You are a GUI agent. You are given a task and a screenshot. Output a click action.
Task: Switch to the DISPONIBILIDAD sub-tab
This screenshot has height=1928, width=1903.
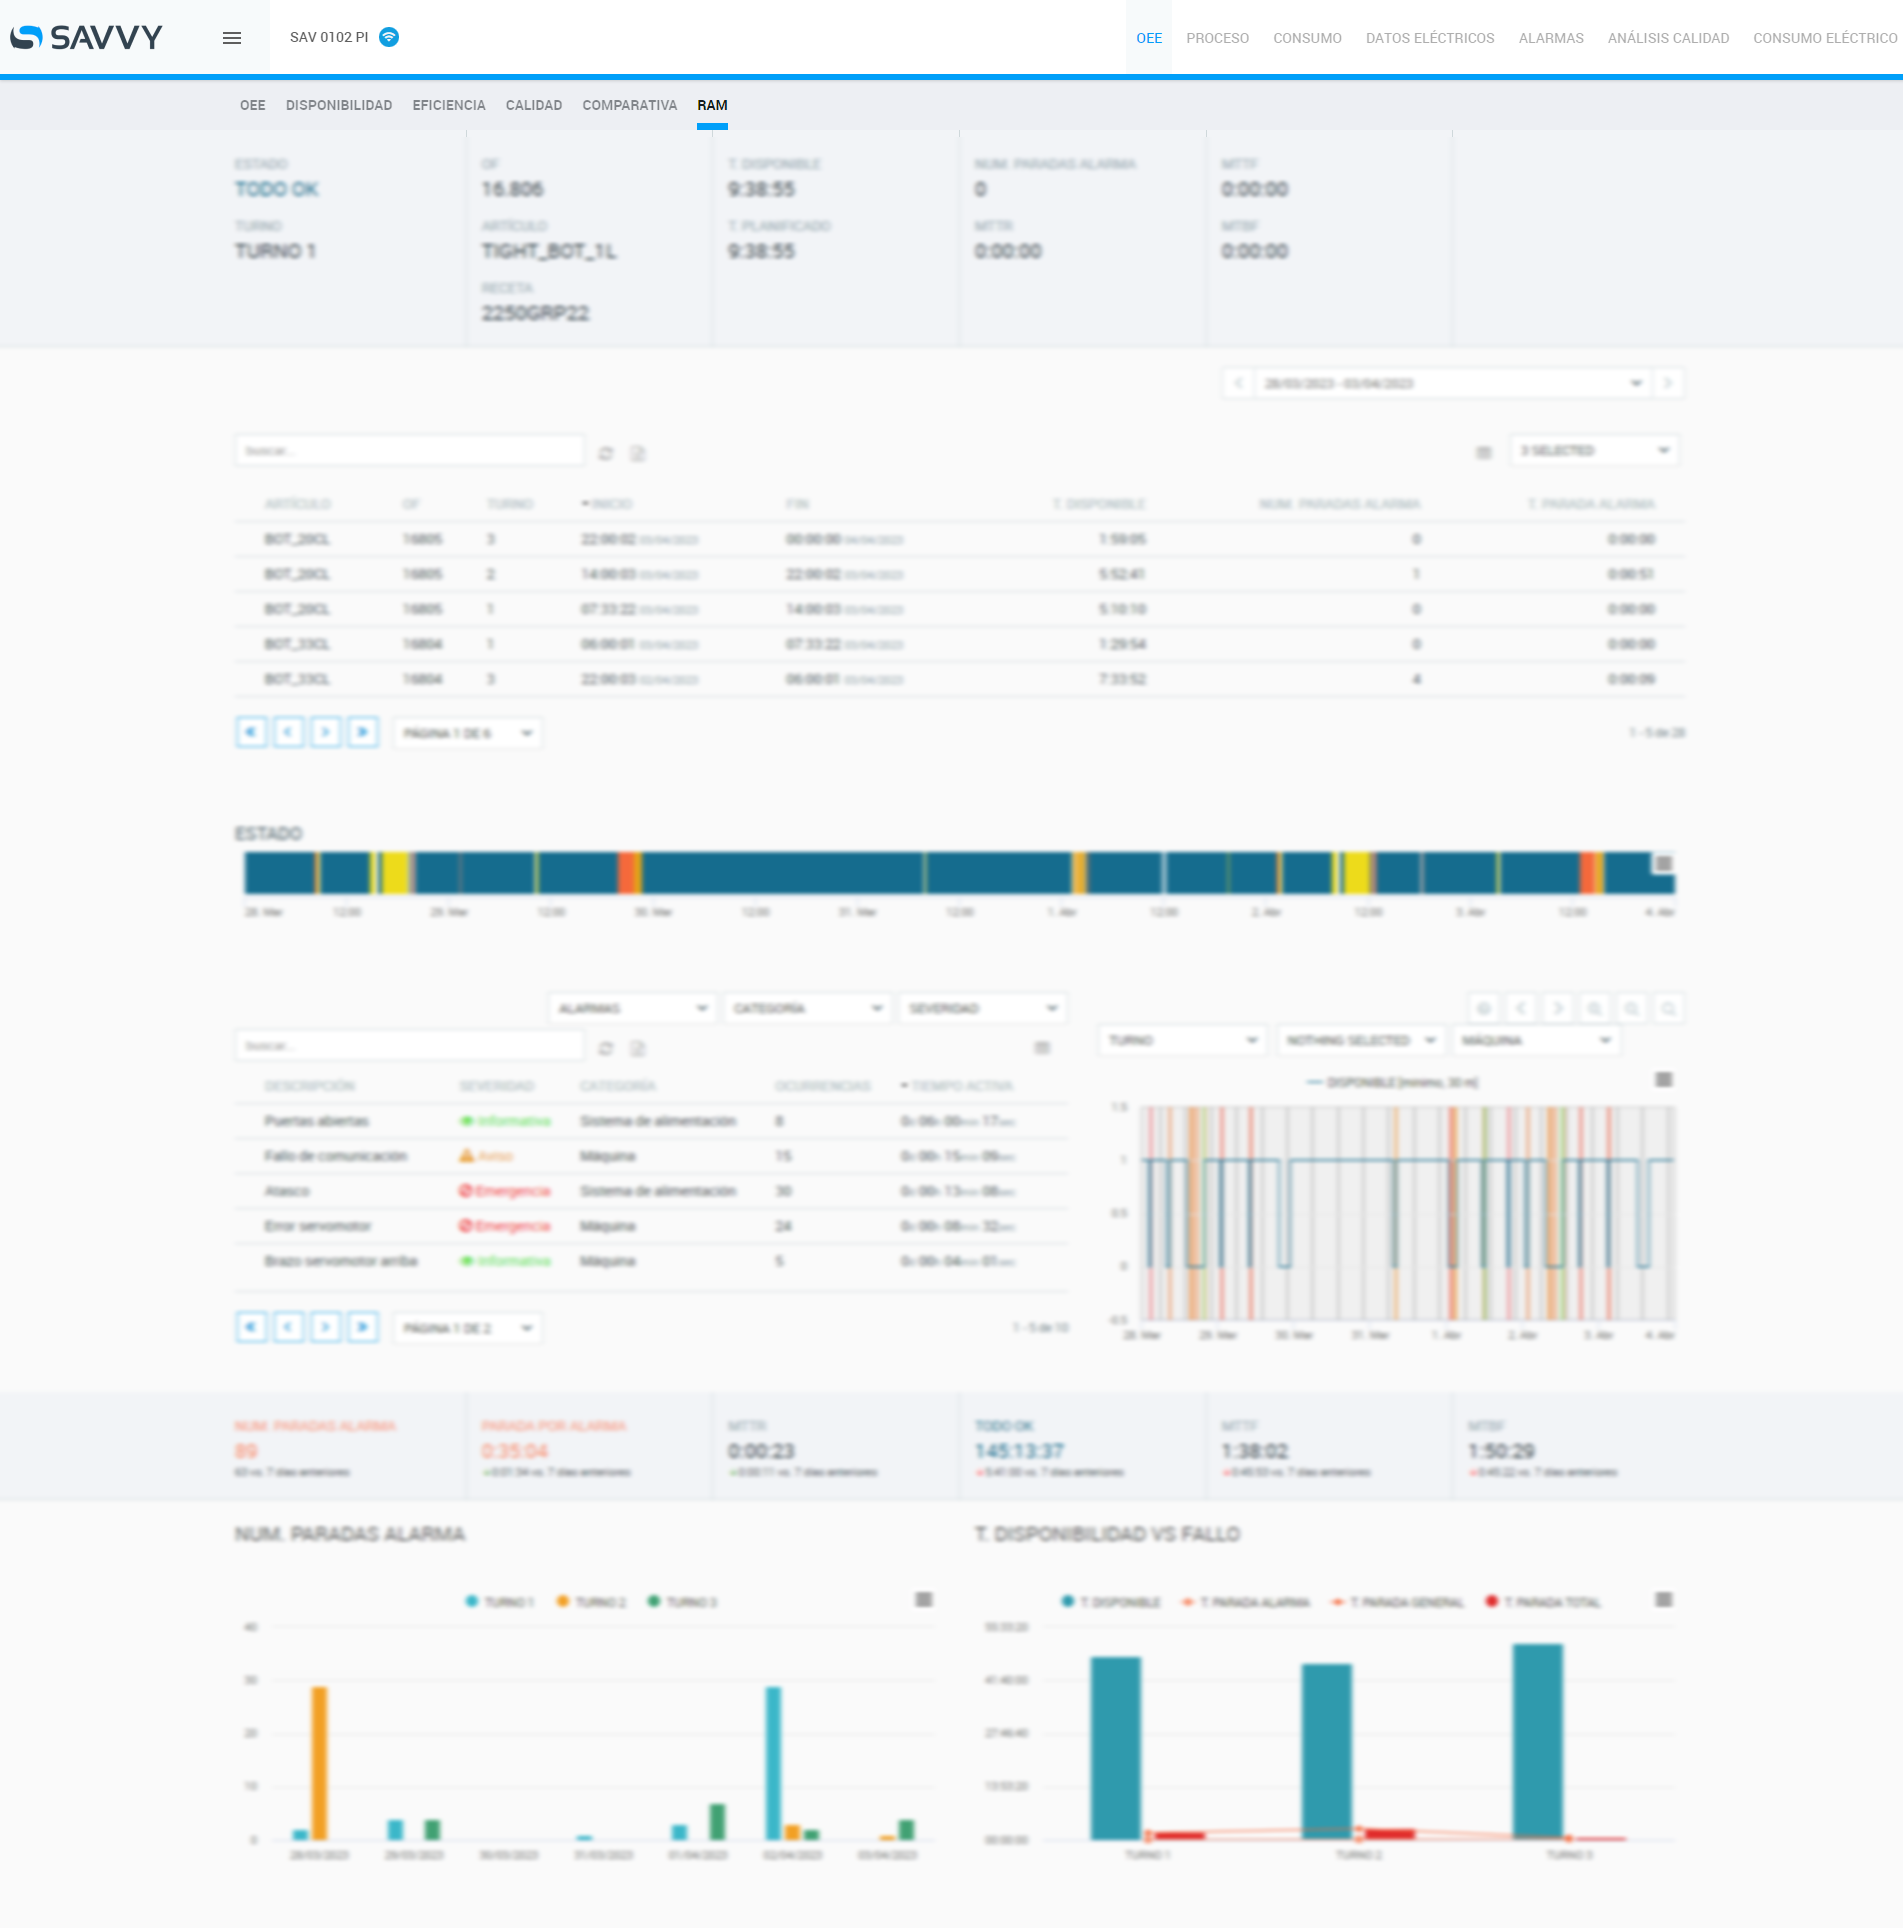pyautogui.click(x=339, y=105)
